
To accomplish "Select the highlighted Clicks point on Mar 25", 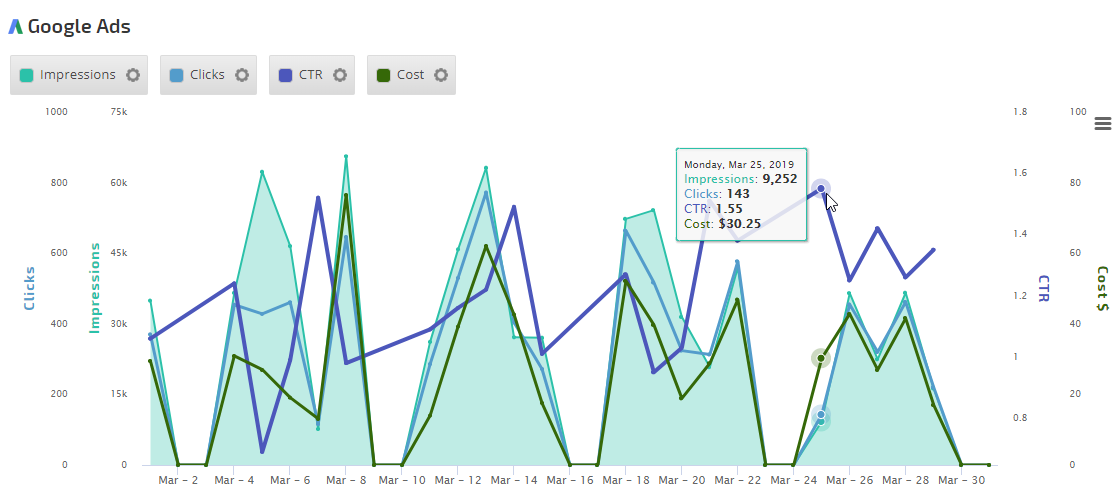I will 821,415.
